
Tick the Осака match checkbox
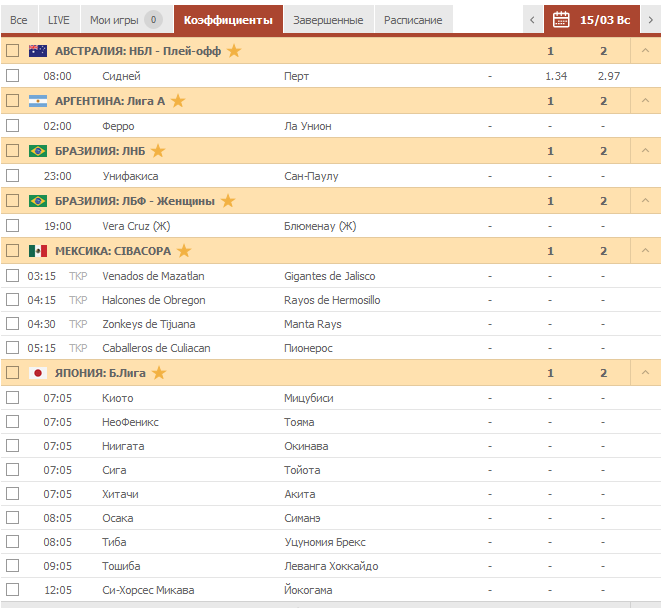click(12, 518)
